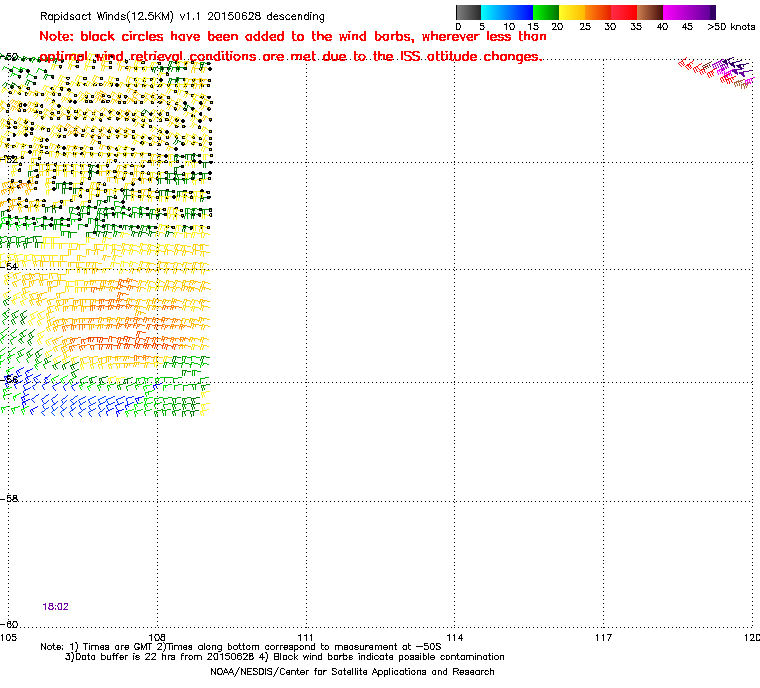Click the brown 35-40 knots color band
This screenshot has width=760, height=688.
[649, 12]
